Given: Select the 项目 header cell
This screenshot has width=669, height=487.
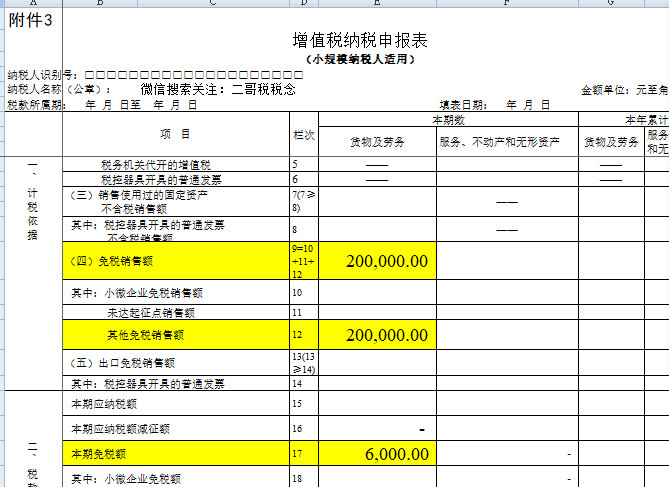Looking at the screenshot, I should [176, 134].
